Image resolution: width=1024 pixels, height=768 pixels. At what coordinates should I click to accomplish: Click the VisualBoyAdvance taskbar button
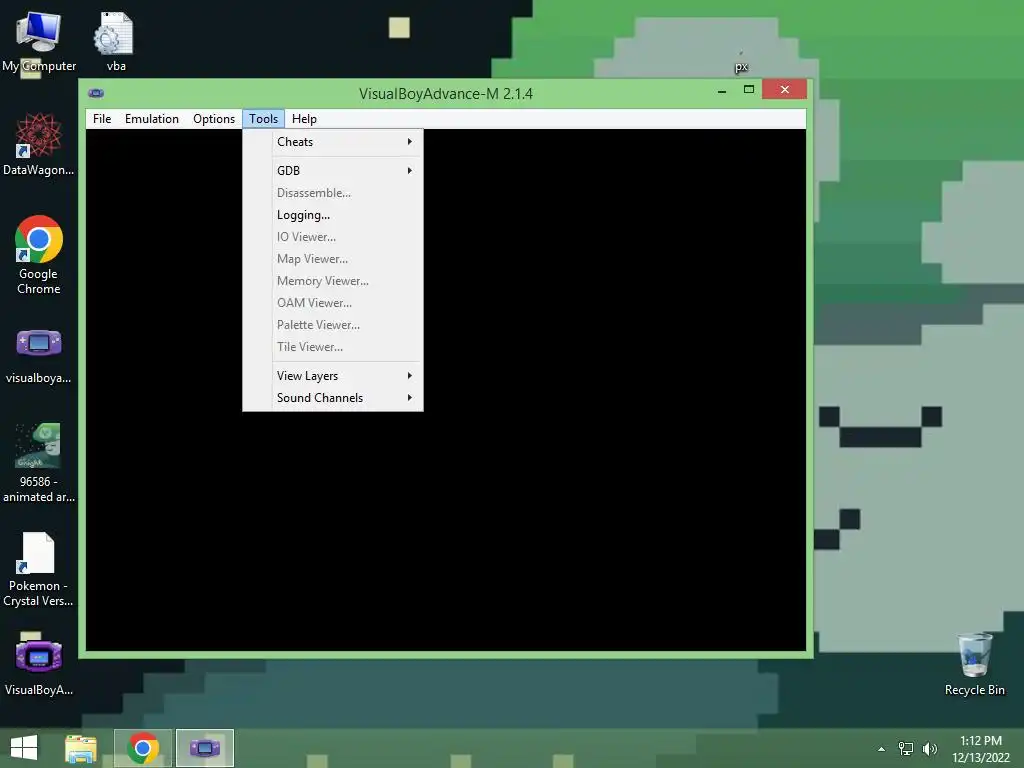coord(204,748)
